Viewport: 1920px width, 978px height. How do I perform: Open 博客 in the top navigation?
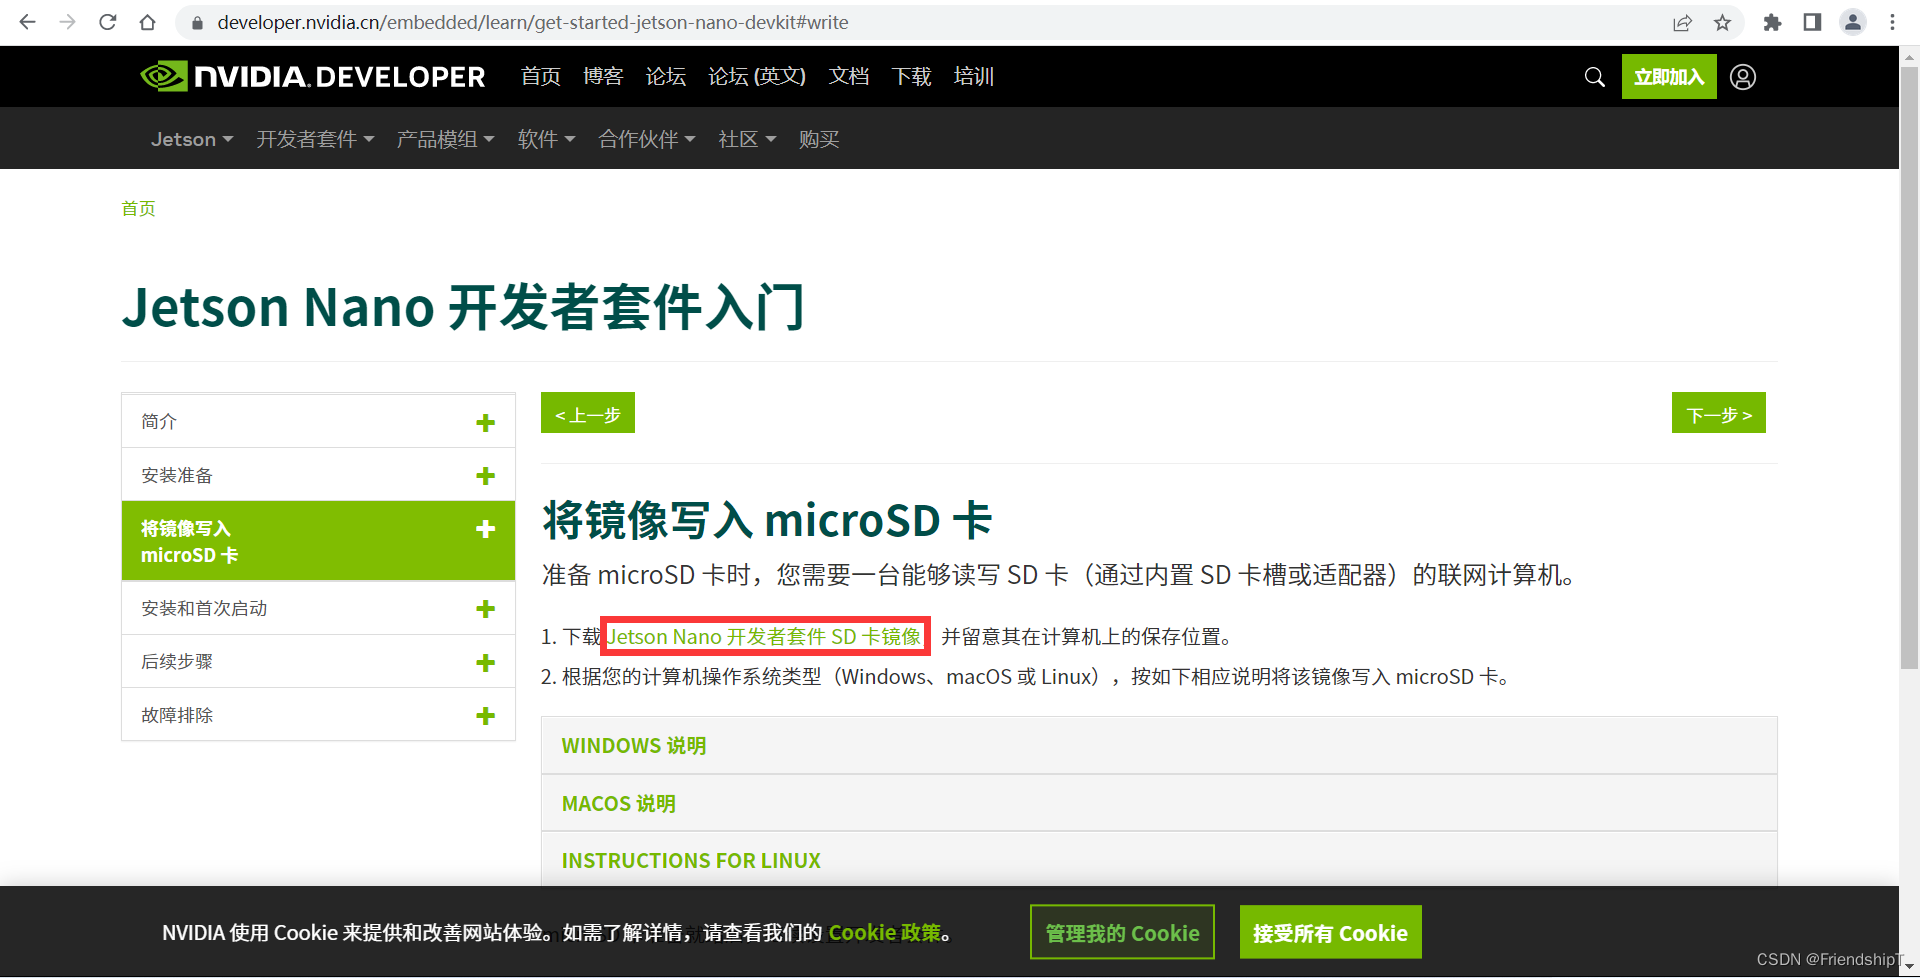click(603, 76)
